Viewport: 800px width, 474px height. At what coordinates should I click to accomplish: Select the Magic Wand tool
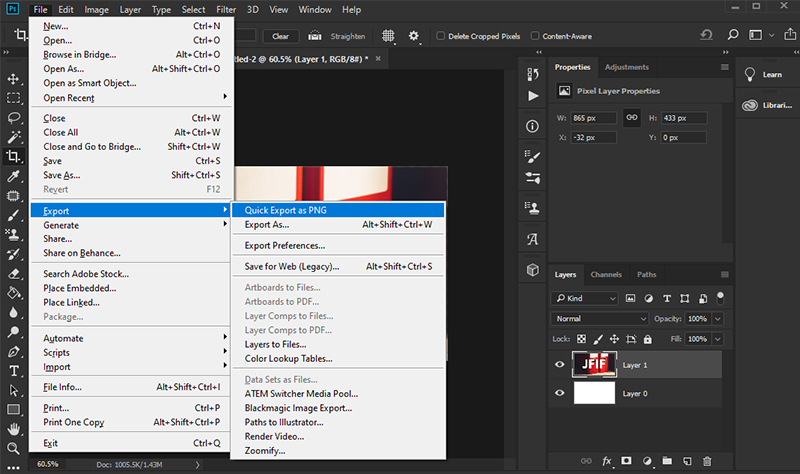[x=13, y=137]
